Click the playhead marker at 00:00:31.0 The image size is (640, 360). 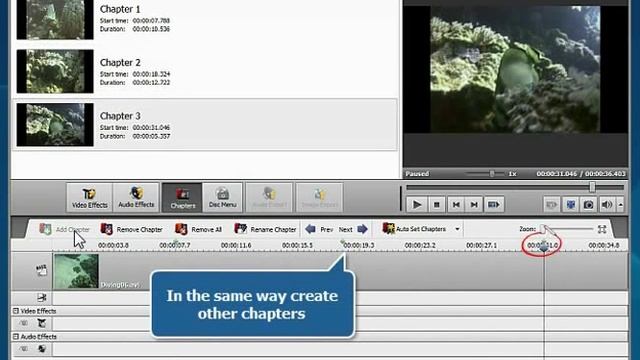click(x=544, y=246)
